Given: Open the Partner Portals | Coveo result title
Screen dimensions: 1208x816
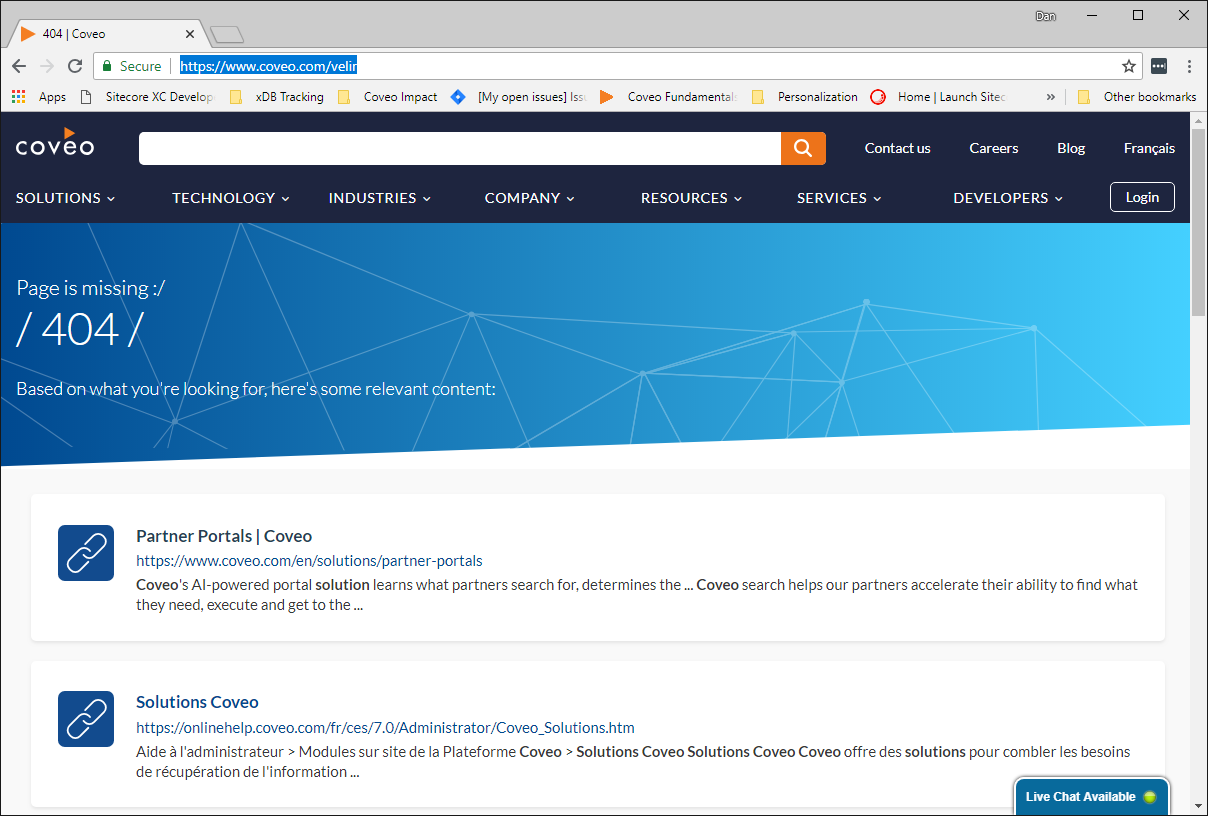Looking at the screenshot, I should coord(224,536).
